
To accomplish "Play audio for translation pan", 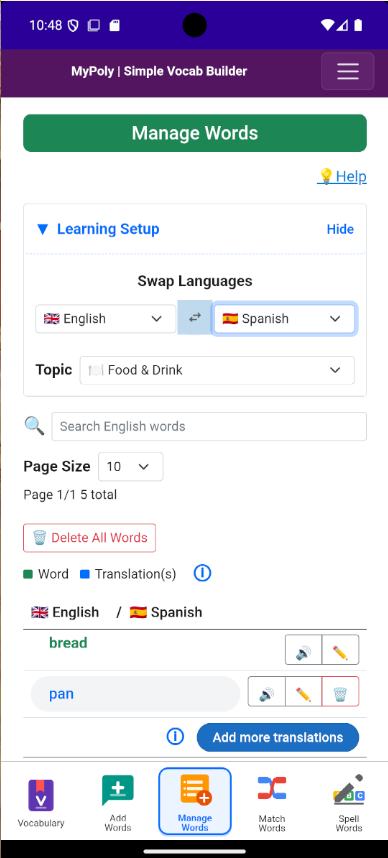I will tap(266, 692).
